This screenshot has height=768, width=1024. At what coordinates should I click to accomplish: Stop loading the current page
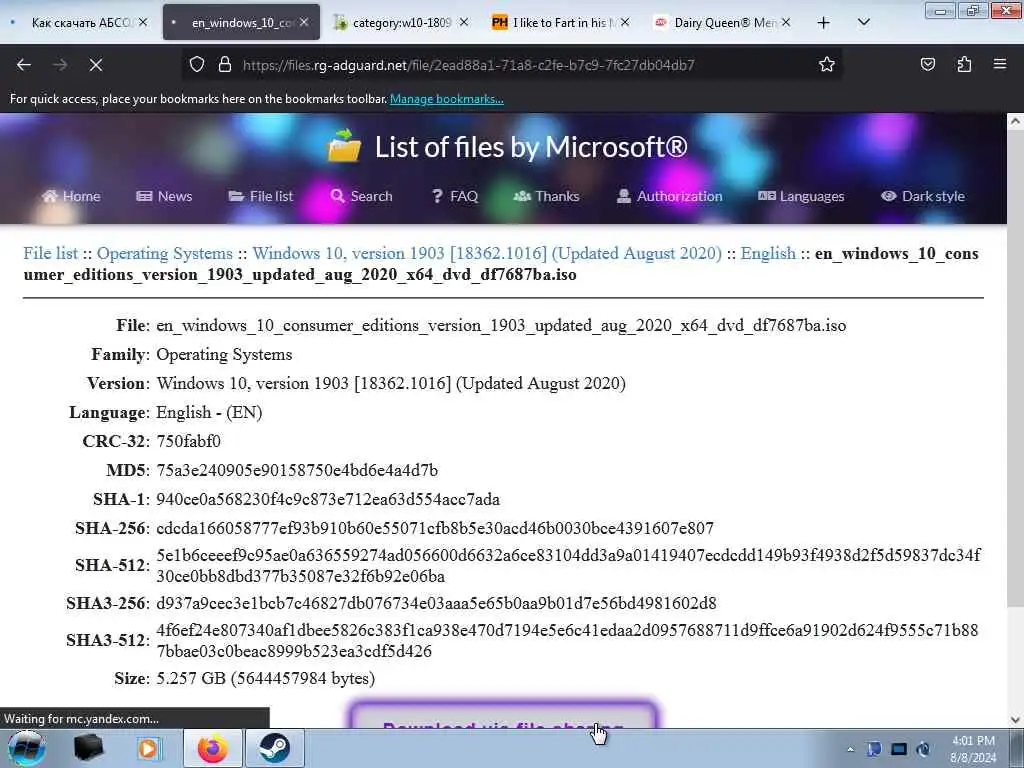coord(96,65)
